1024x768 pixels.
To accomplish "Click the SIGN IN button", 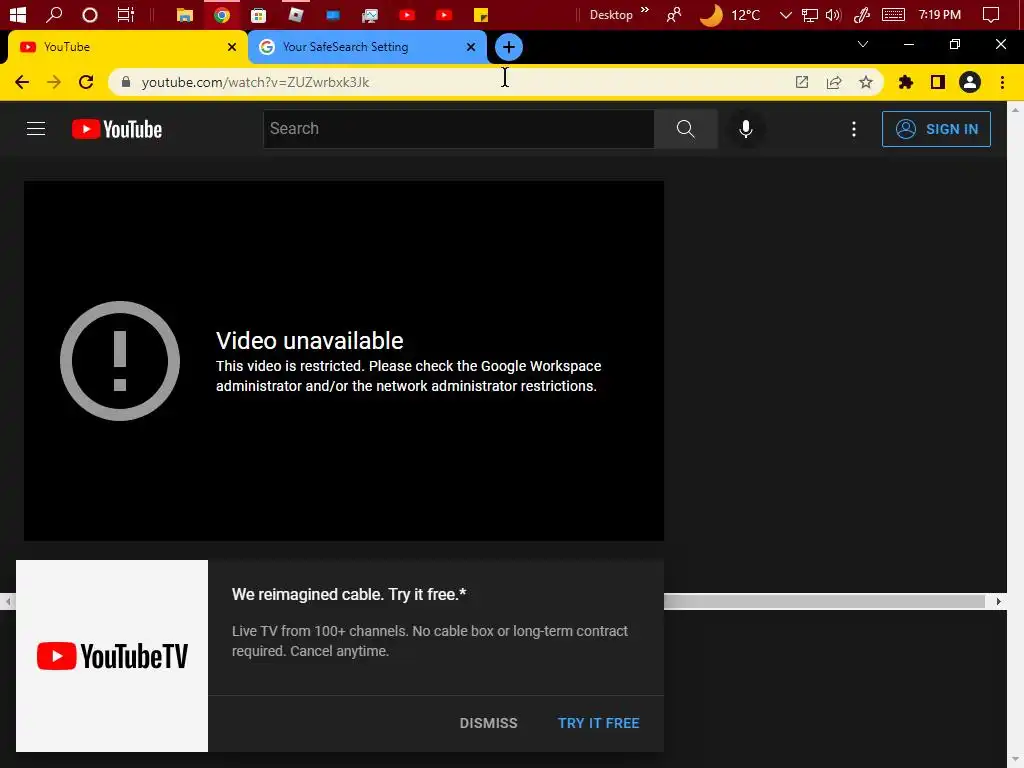I will coord(936,129).
